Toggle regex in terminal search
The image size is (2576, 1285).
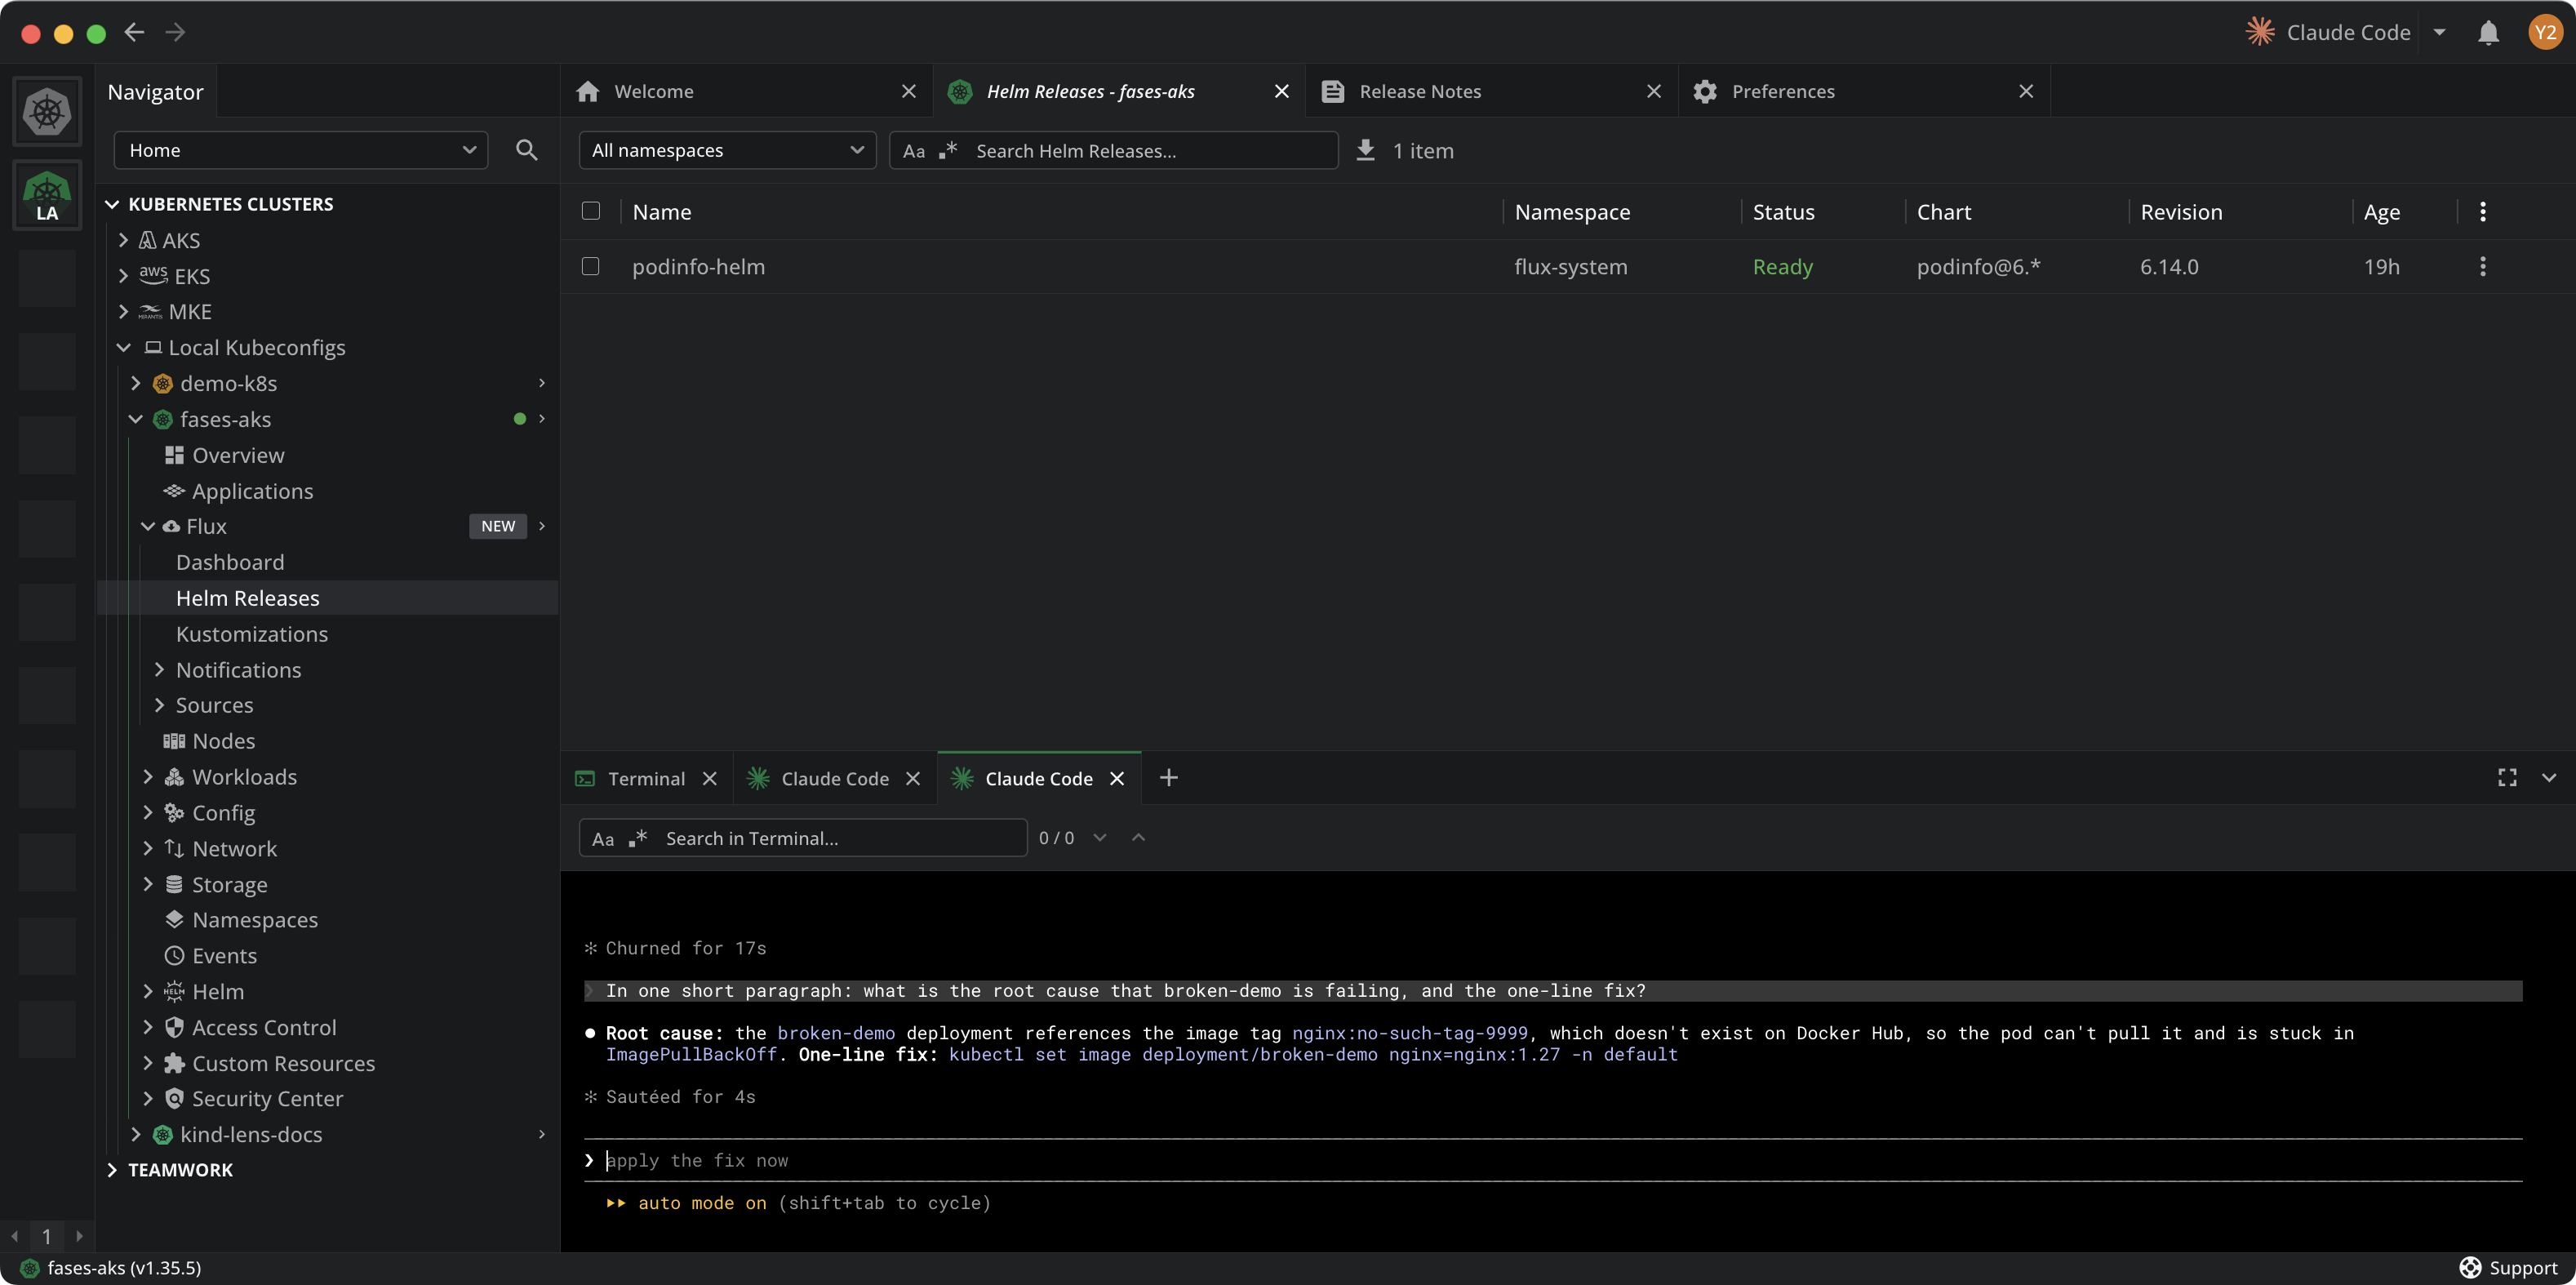coord(638,838)
